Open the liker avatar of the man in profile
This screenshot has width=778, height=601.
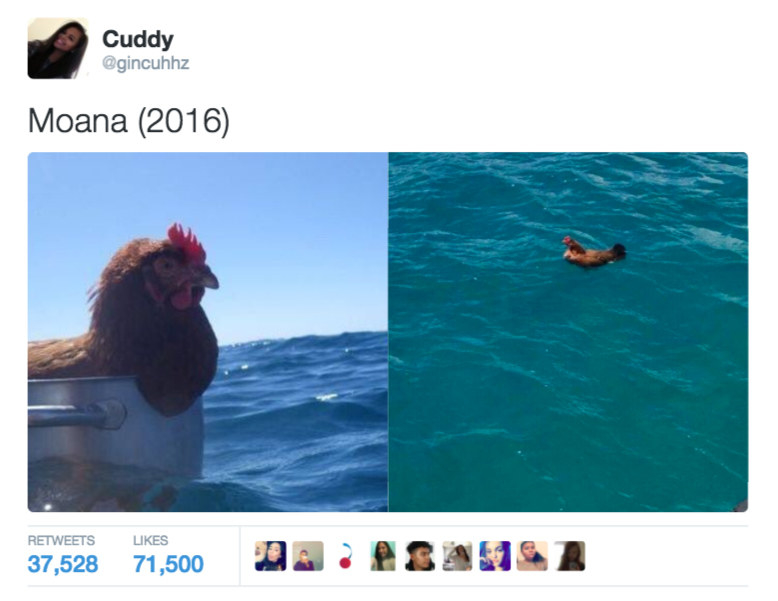(x=420, y=556)
